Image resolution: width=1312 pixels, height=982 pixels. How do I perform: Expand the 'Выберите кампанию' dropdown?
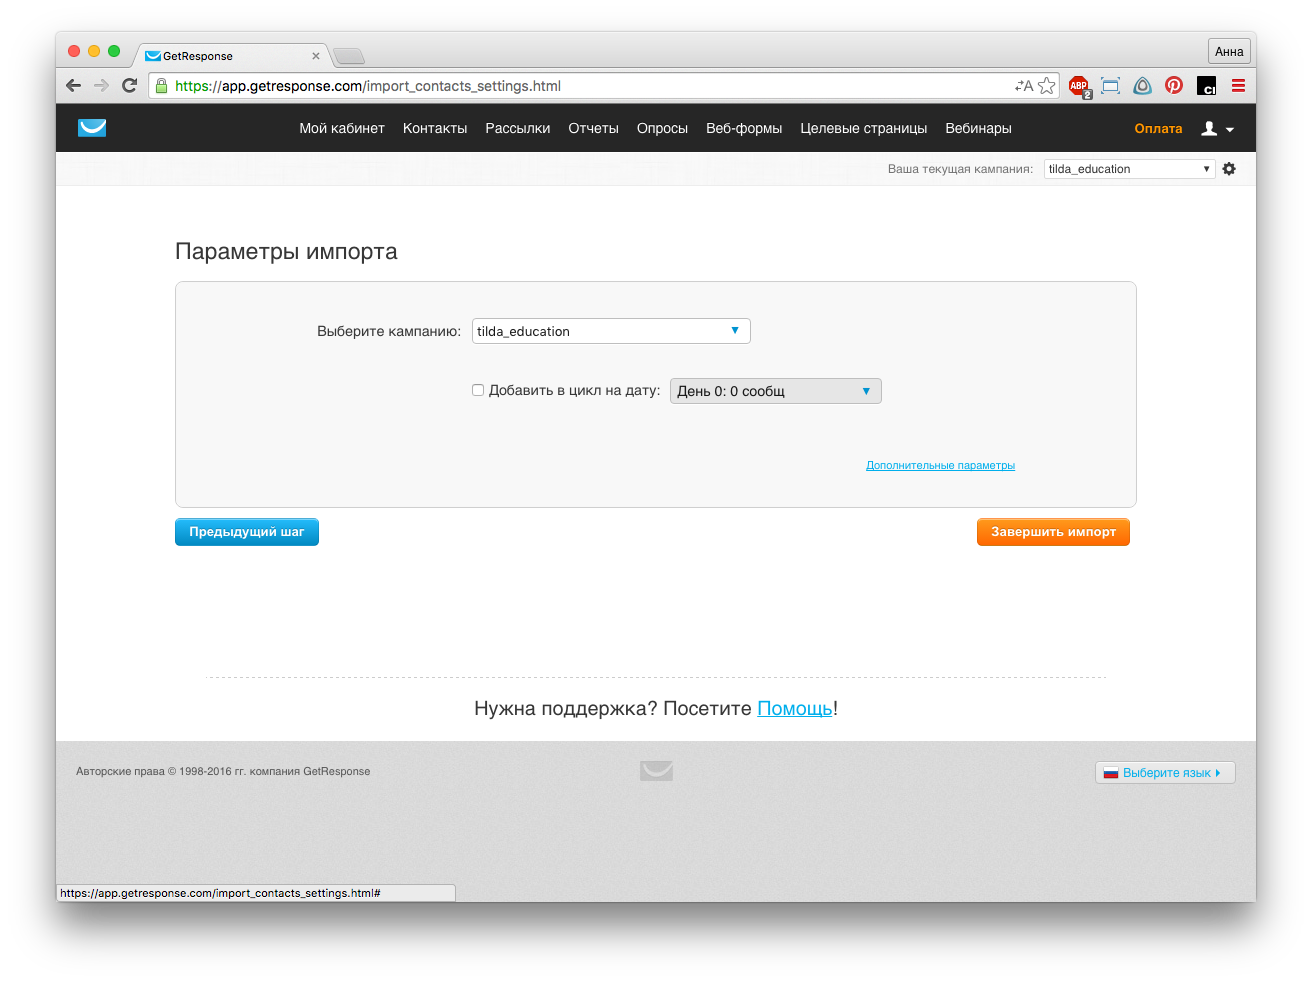coord(611,331)
